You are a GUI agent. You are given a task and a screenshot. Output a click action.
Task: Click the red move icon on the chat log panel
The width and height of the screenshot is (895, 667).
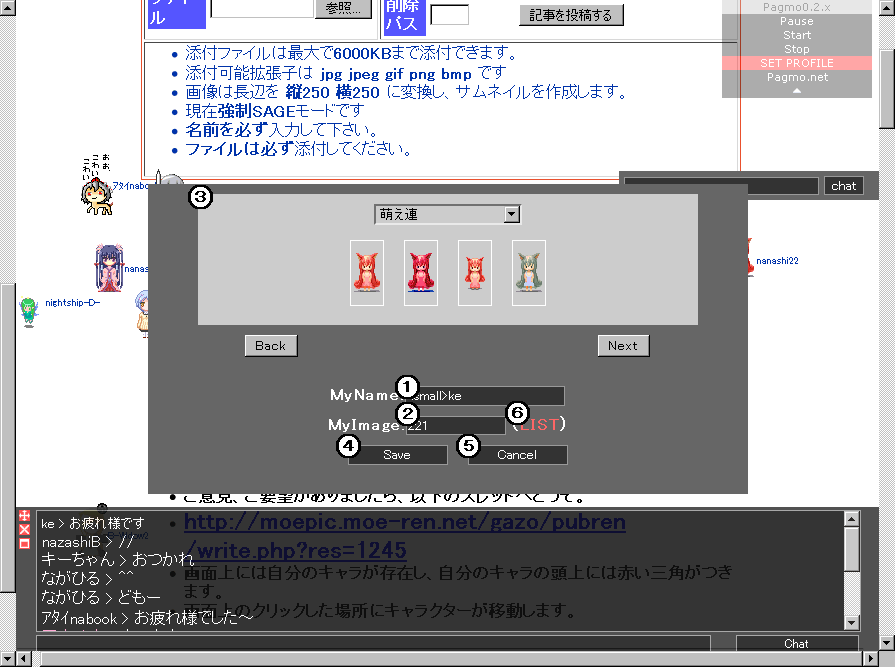tap(25, 516)
